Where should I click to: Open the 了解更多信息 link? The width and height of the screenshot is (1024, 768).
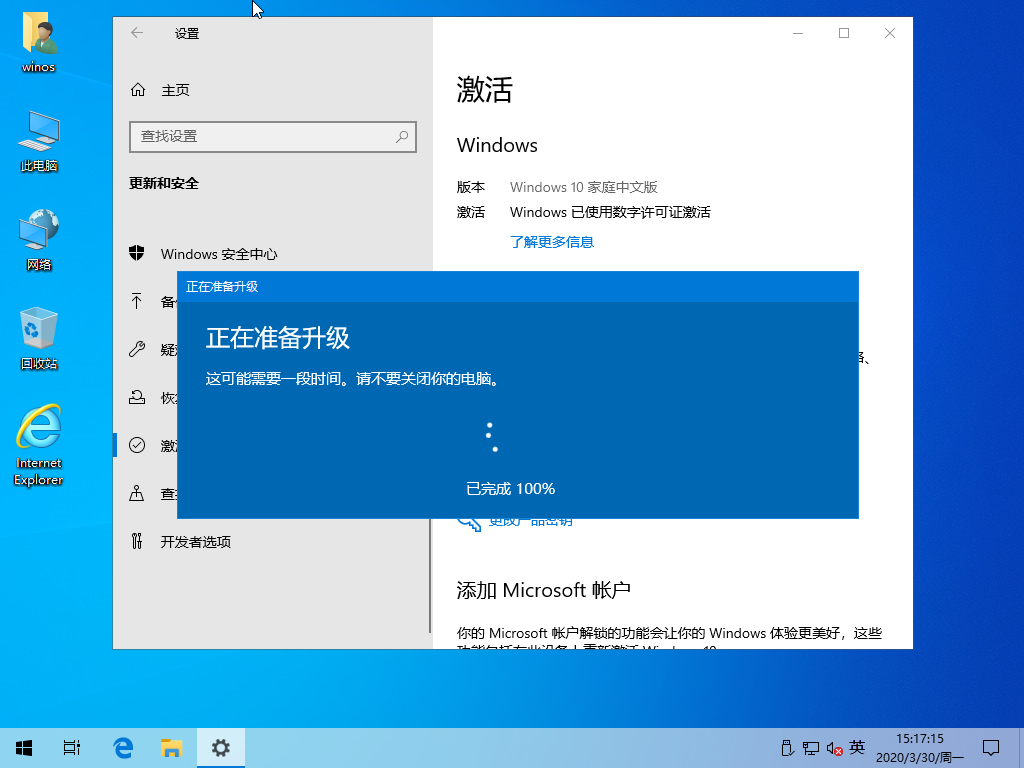[552, 242]
